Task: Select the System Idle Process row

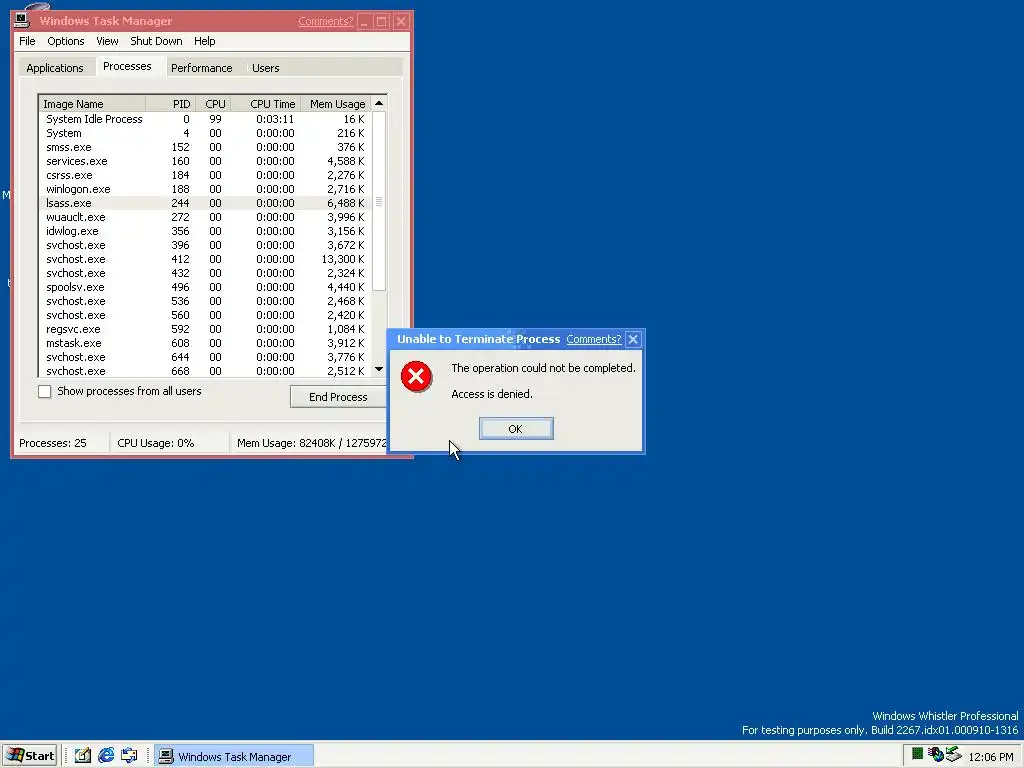Action: pyautogui.click(x=205, y=119)
